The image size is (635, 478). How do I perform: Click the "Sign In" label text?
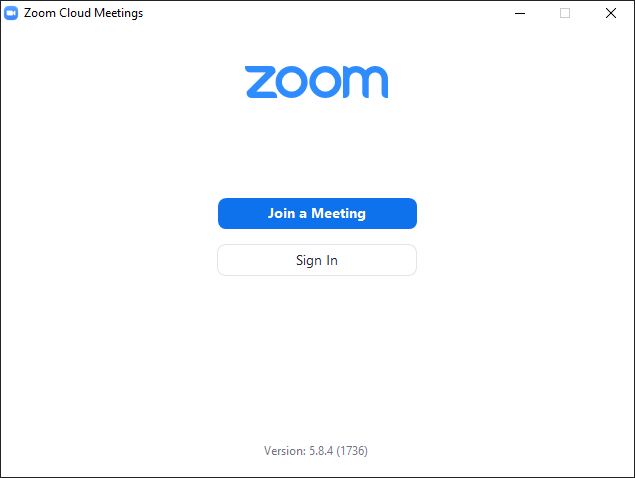(x=317, y=260)
